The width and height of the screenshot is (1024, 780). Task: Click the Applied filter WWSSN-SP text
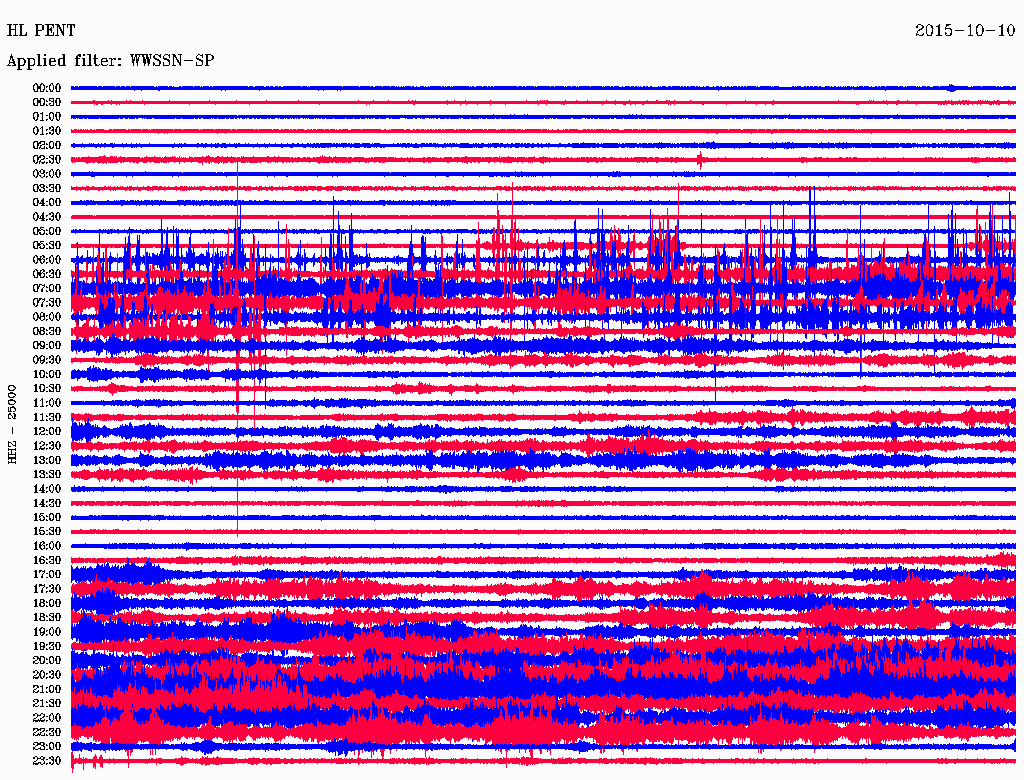point(110,61)
